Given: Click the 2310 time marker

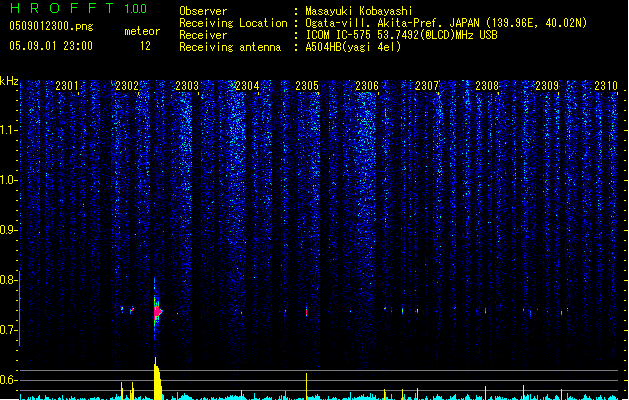Looking at the screenshot, I should (606, 85).
